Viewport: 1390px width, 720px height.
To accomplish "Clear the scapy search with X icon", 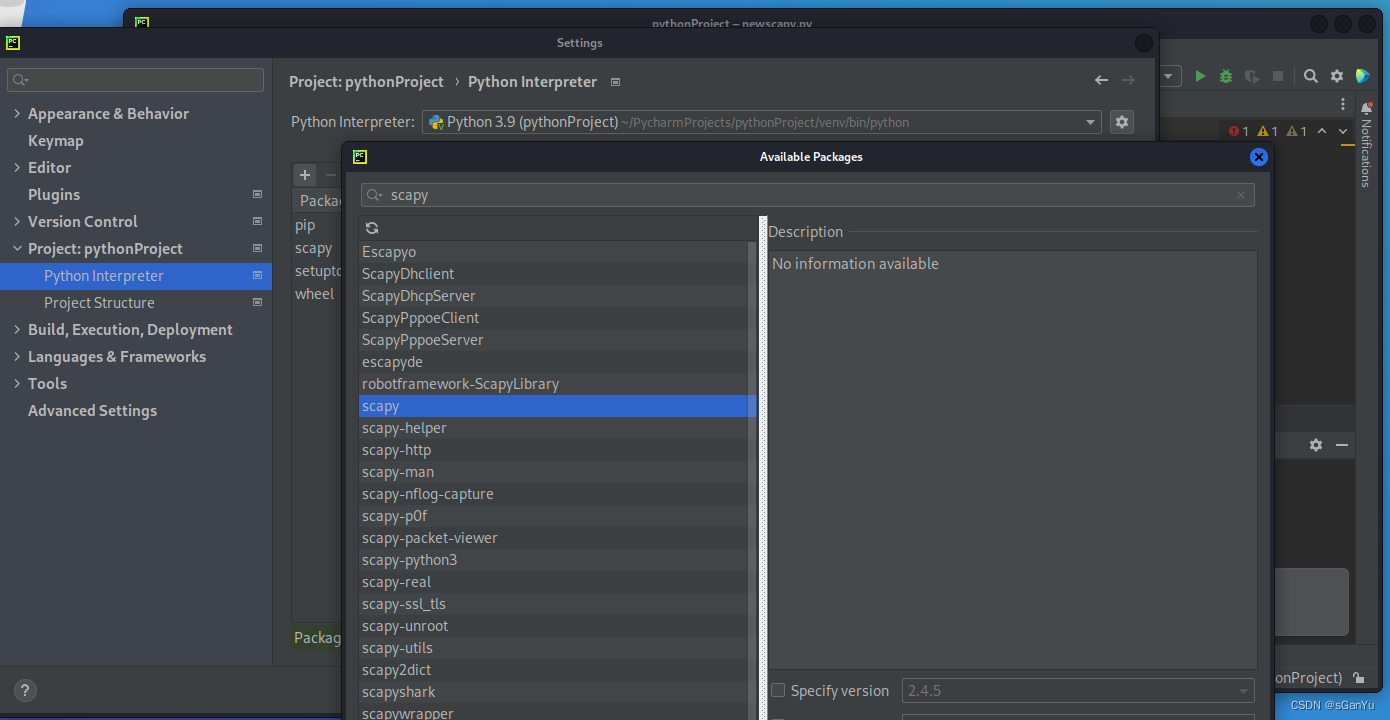I will click(1241, 195).
